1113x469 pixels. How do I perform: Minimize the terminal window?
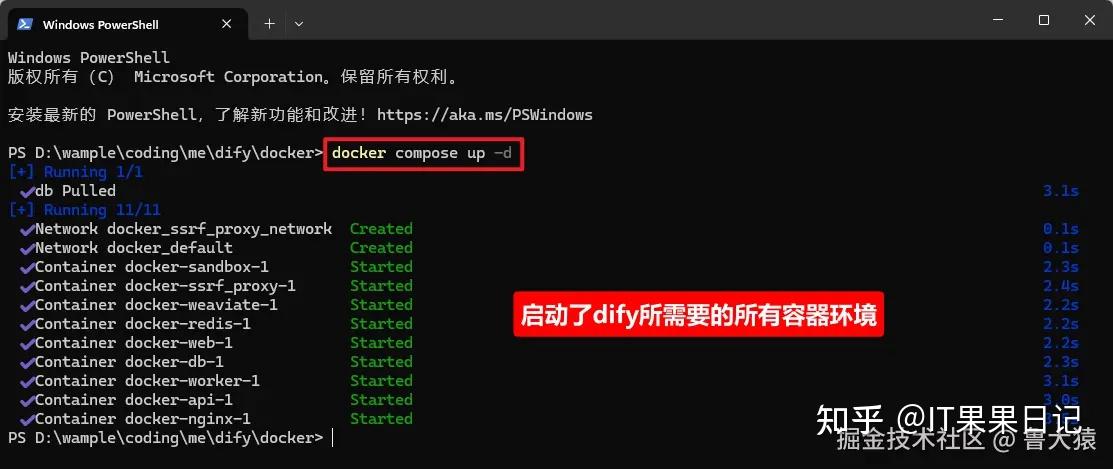[997, 21]
